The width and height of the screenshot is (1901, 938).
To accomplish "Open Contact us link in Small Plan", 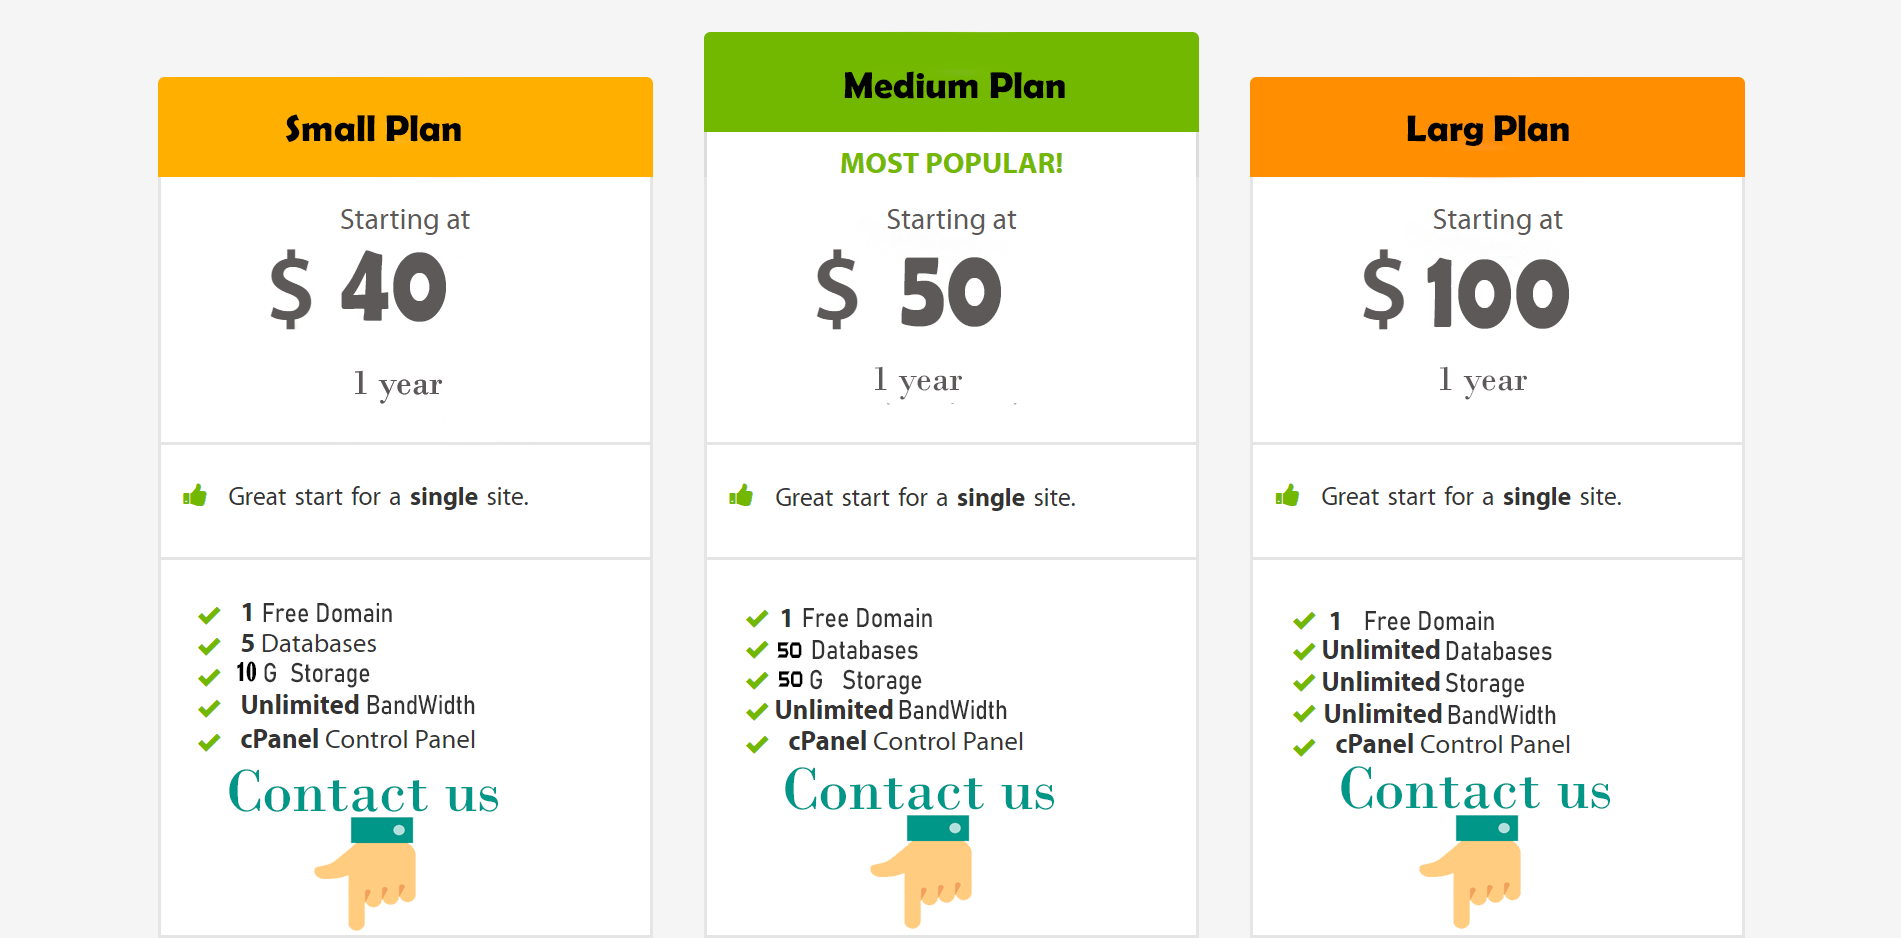I will pos(364,793).
